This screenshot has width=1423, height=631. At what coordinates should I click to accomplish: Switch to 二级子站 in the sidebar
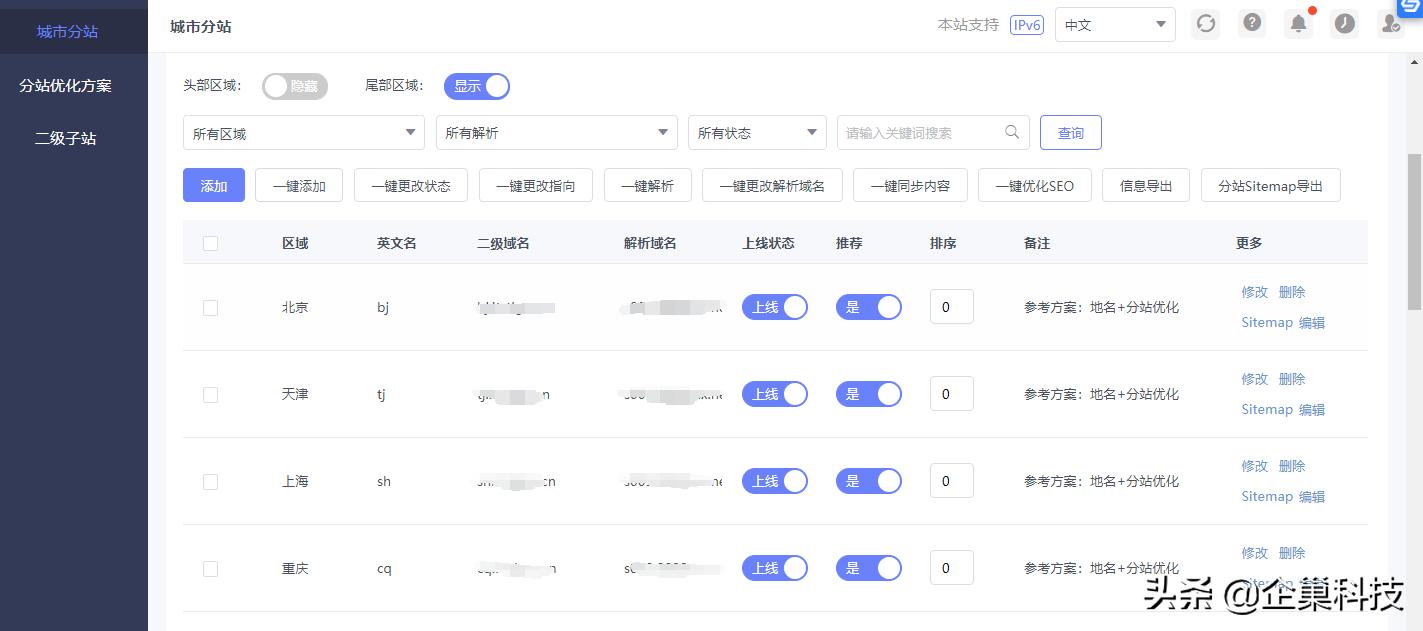[x=74, y=138]
